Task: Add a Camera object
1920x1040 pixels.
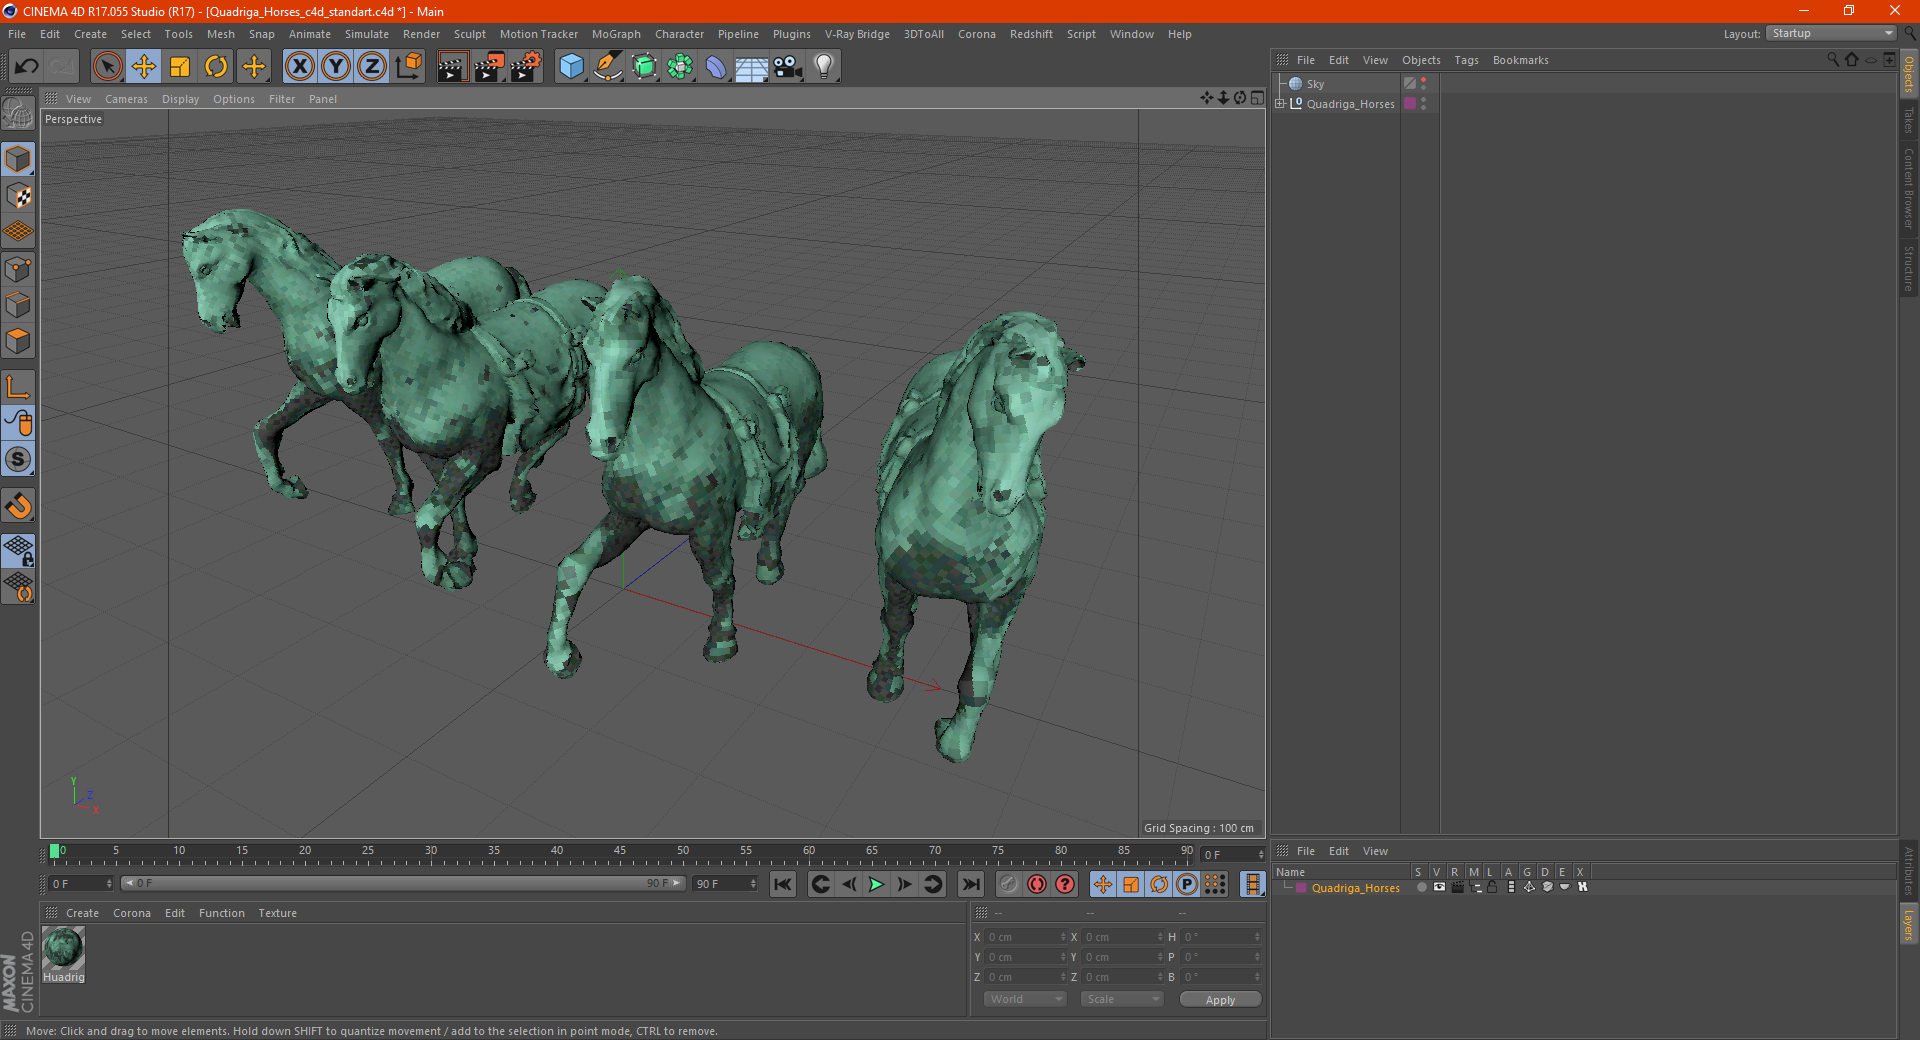Action: 788,67
